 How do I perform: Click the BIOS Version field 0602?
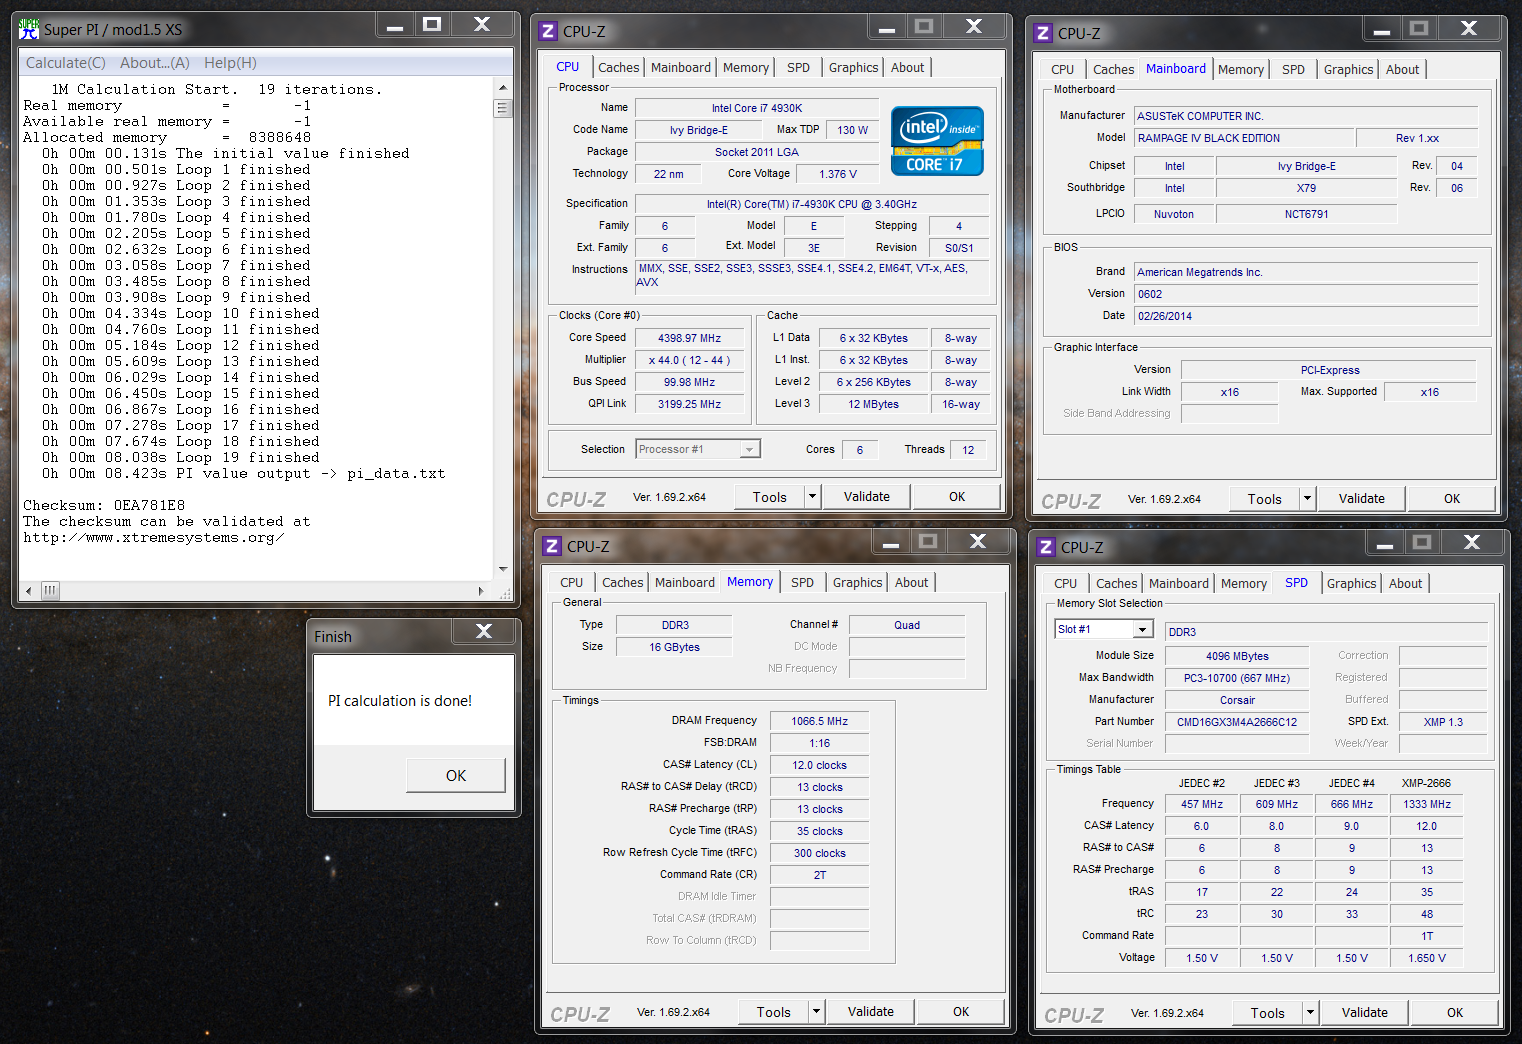pos(1306,294)
